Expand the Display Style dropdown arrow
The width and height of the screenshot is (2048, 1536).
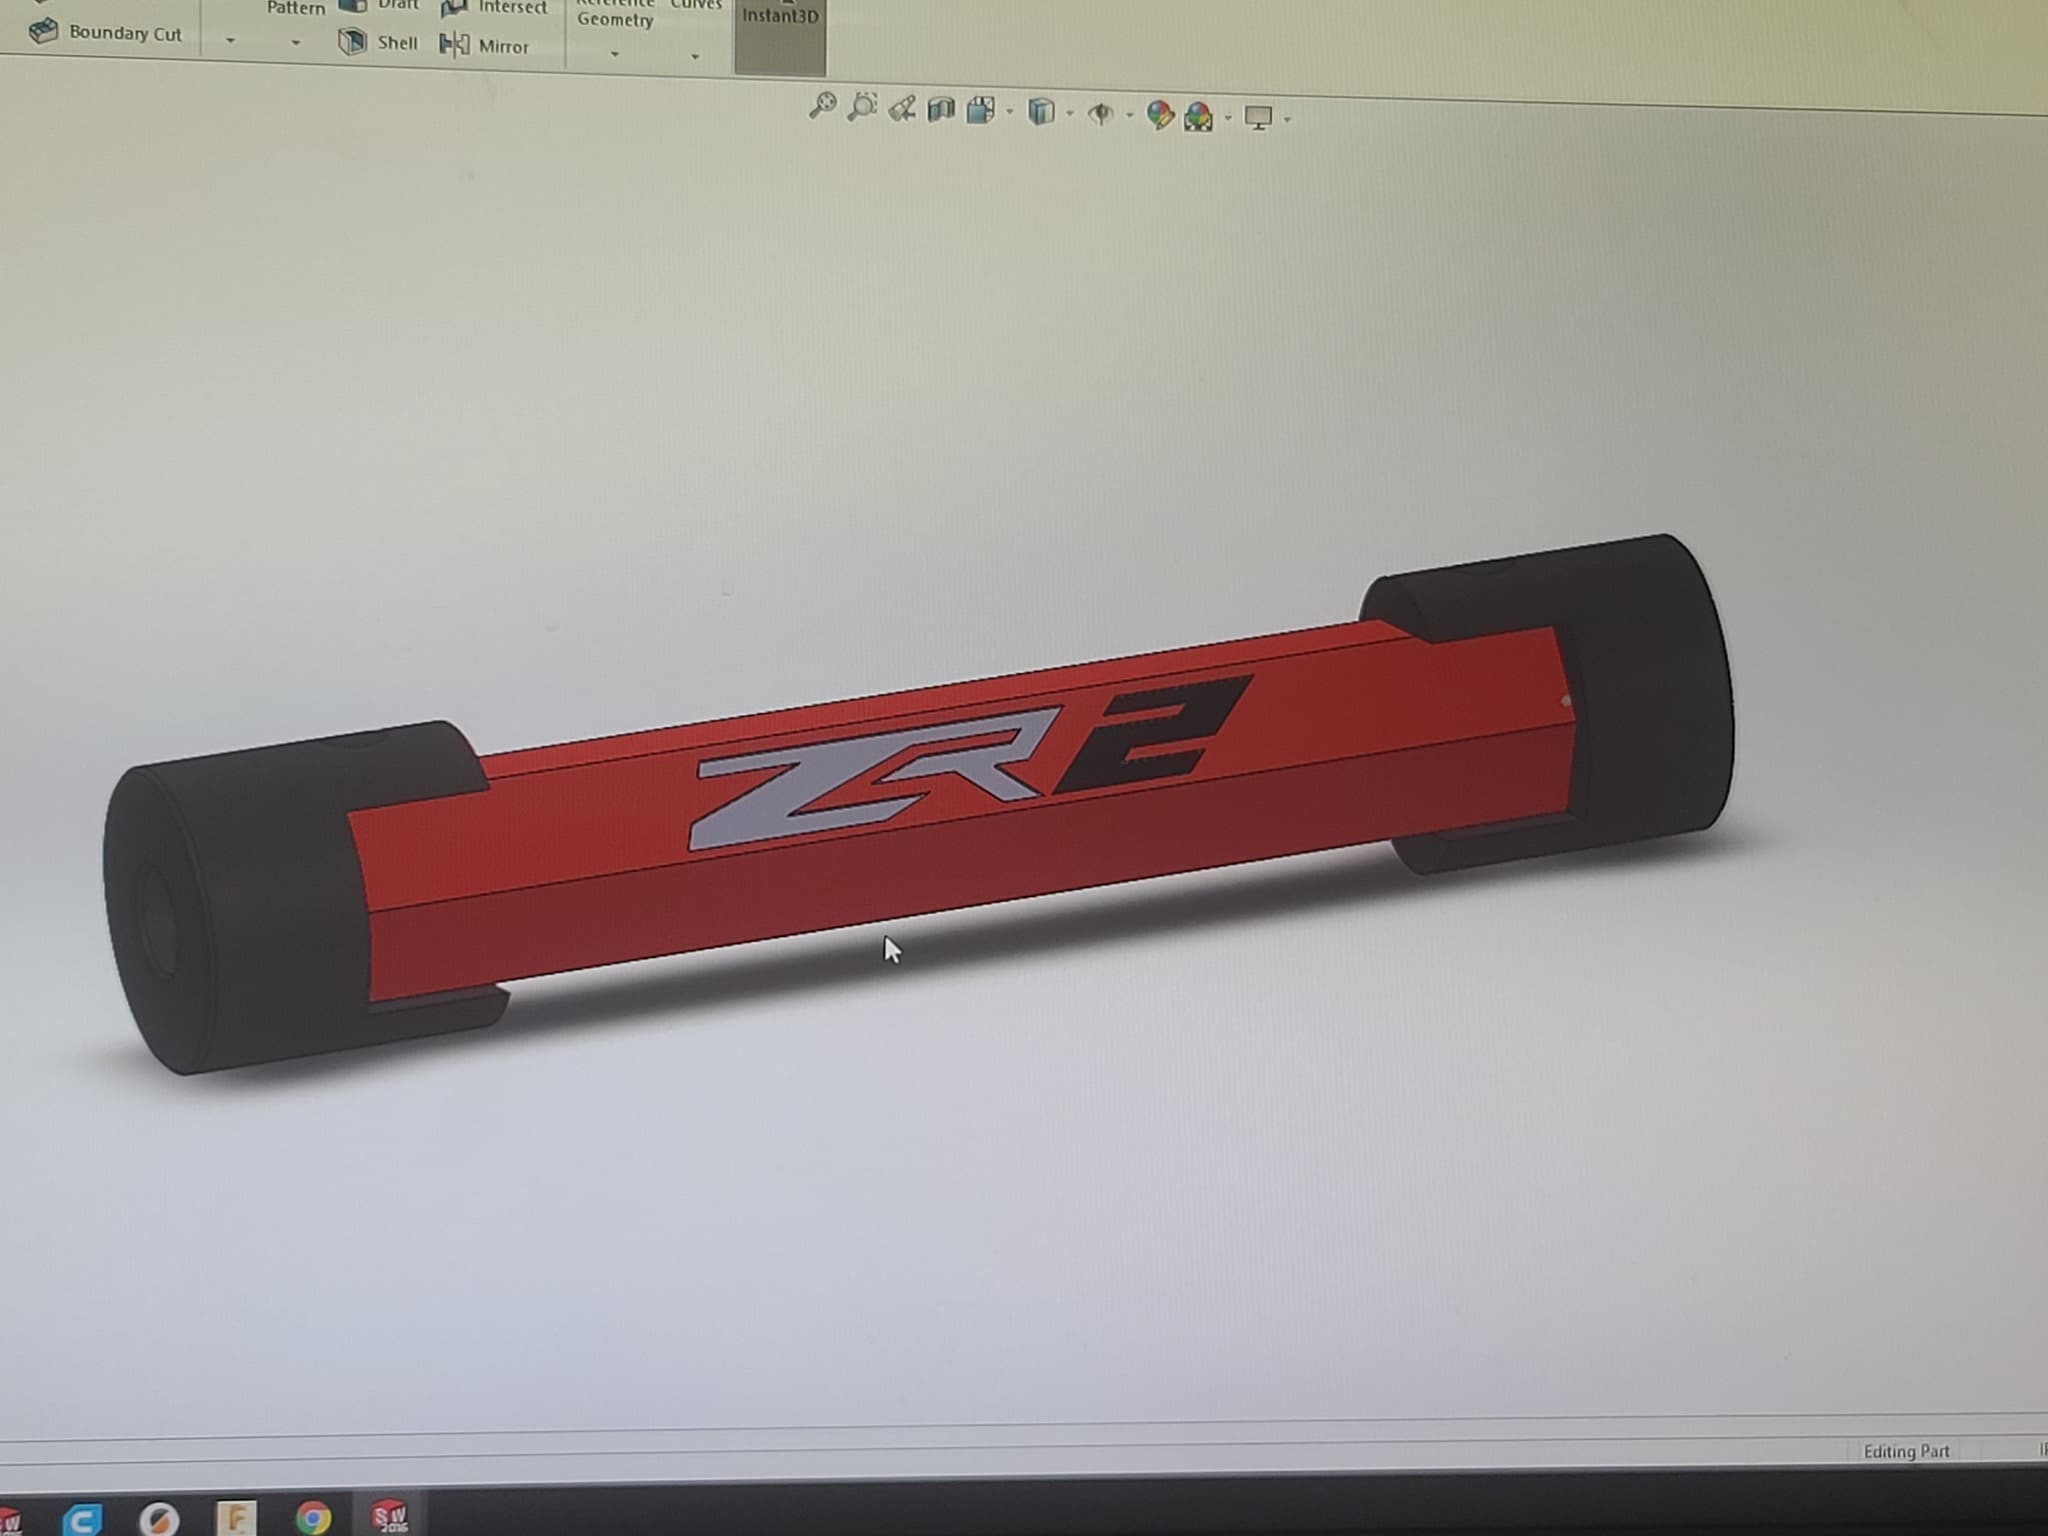(x=1070, y=114)
